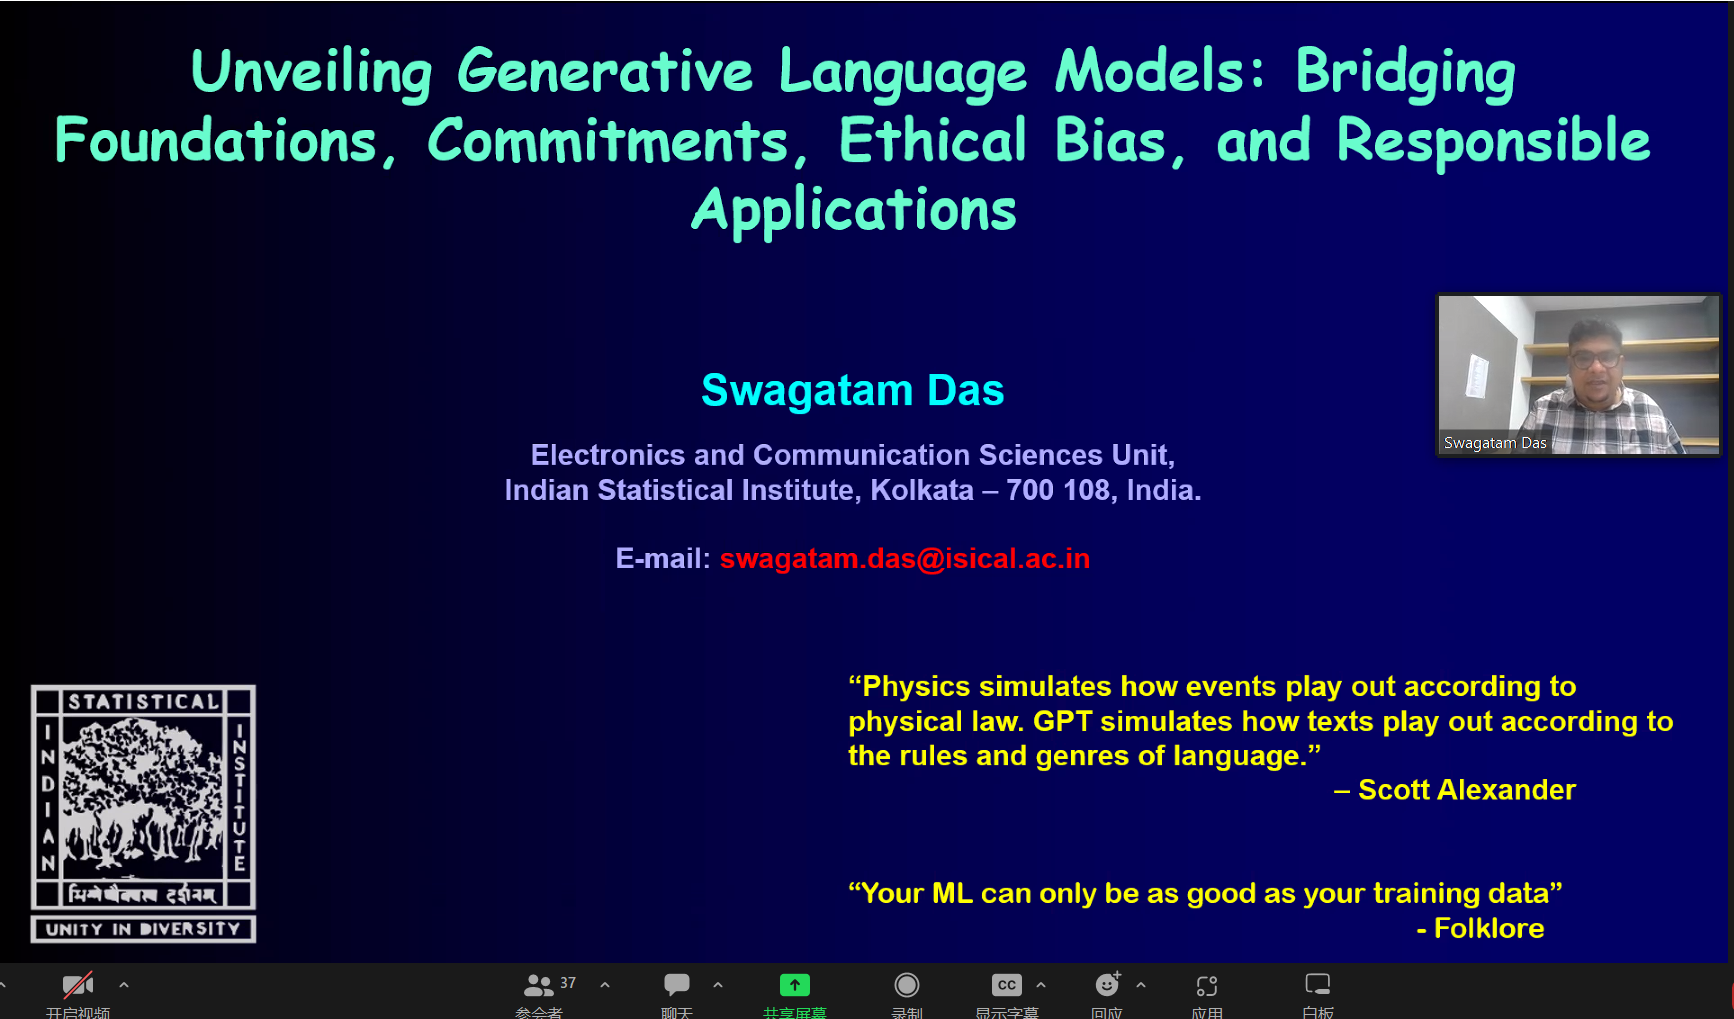This screenshot has height=1019, width=1734.
Task: Start video with the crossed-out camera icon
Action: click(78, 986)
